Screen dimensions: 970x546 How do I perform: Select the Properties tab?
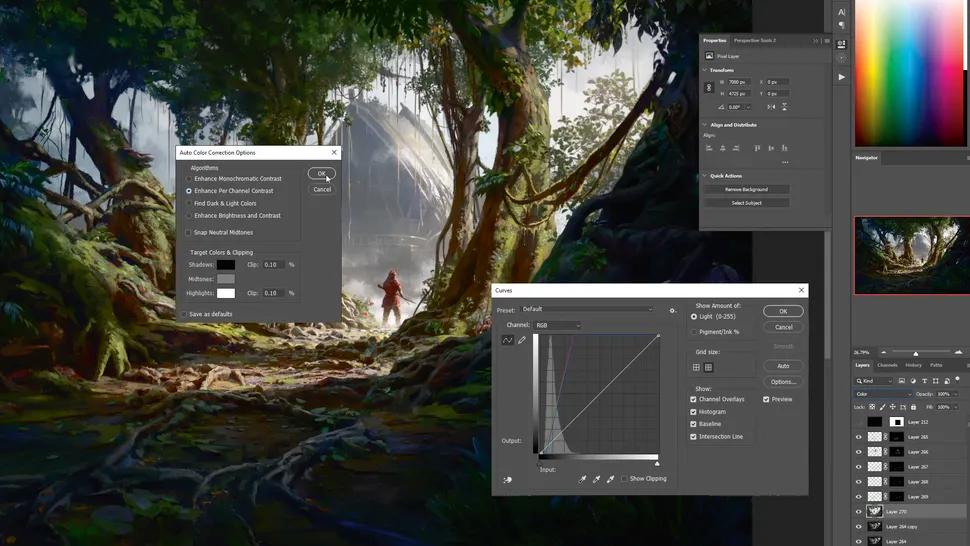[x=715, y=40]
